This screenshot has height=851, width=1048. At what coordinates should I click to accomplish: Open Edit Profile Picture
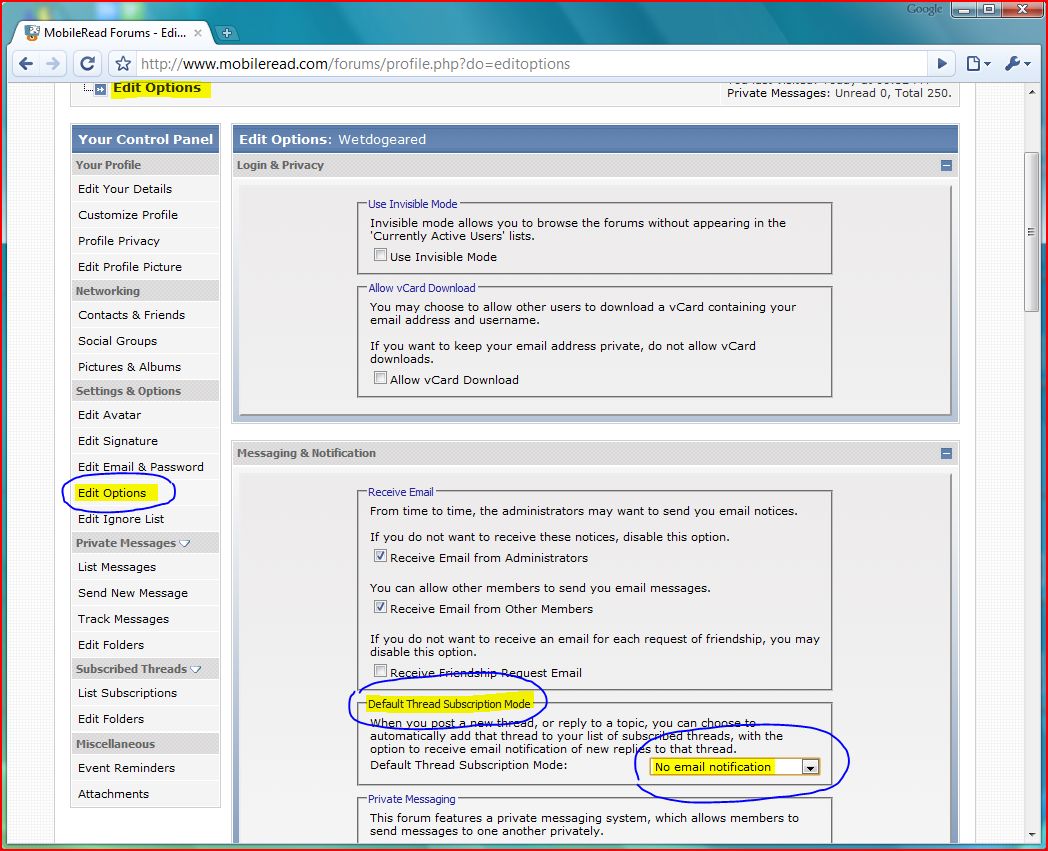coord(130,267)
